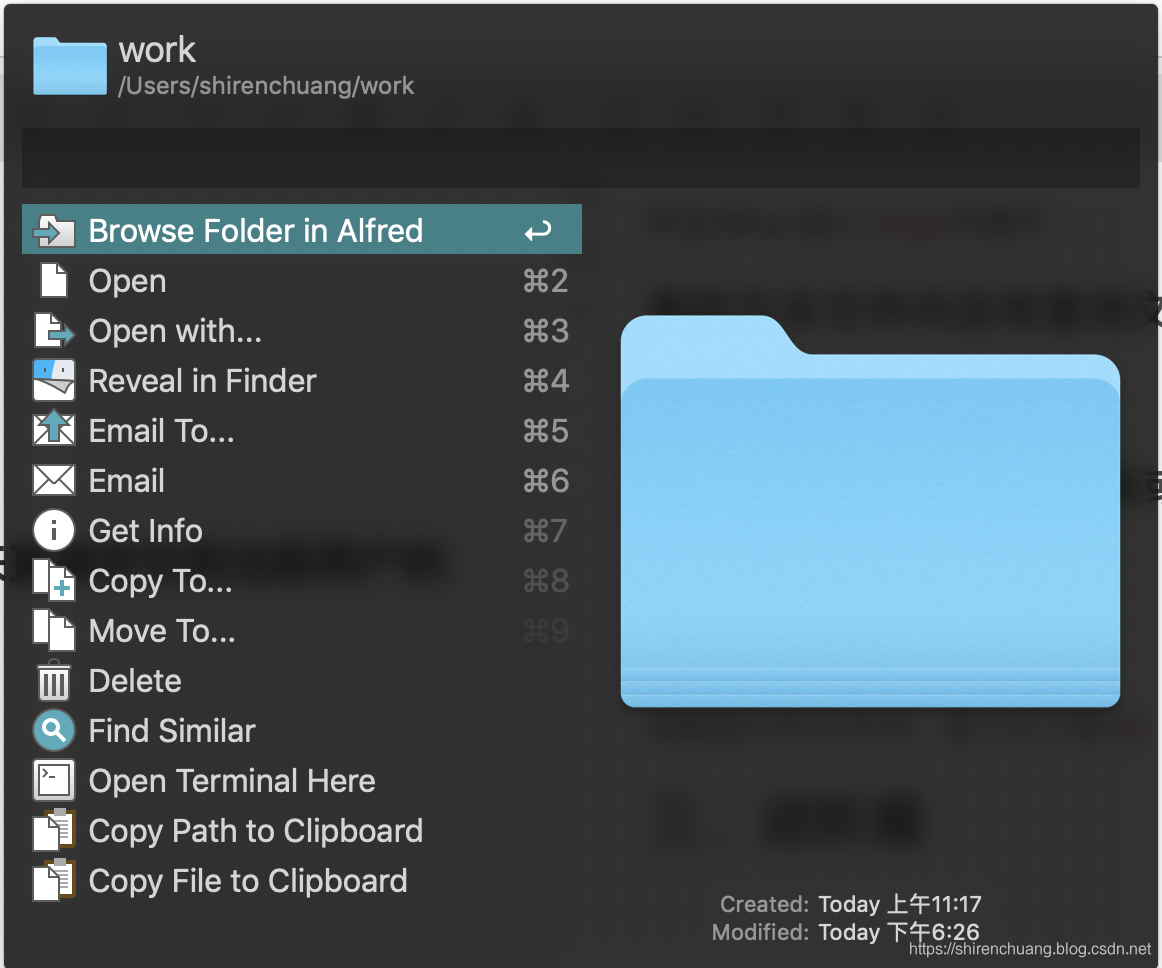Click the Email To upload icon
The image size is (1162, 968).
(x=54, y=429)
